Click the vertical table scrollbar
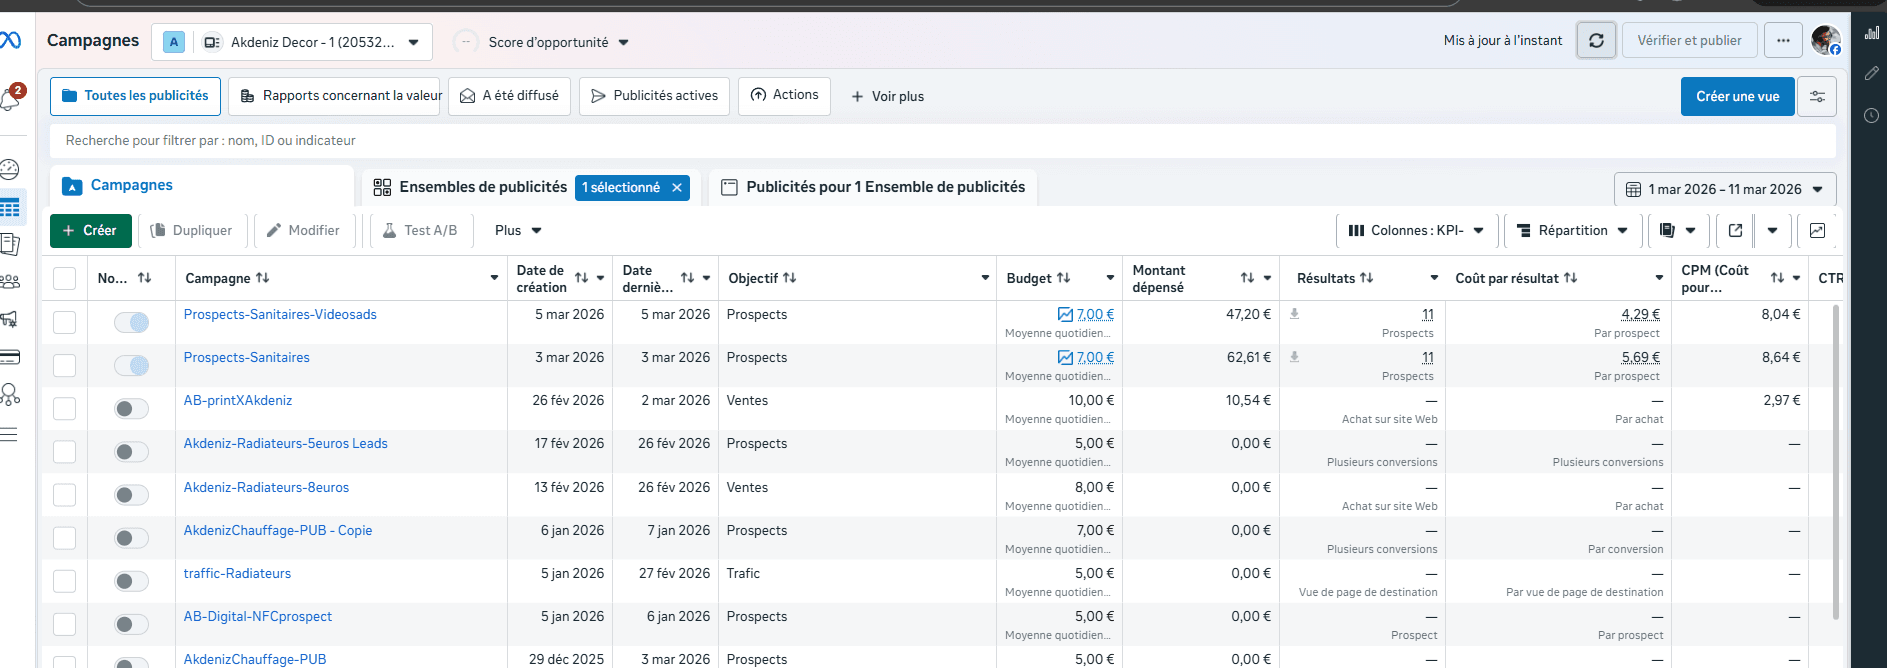Screen dimensions: 1887x668 (1835, 460)
